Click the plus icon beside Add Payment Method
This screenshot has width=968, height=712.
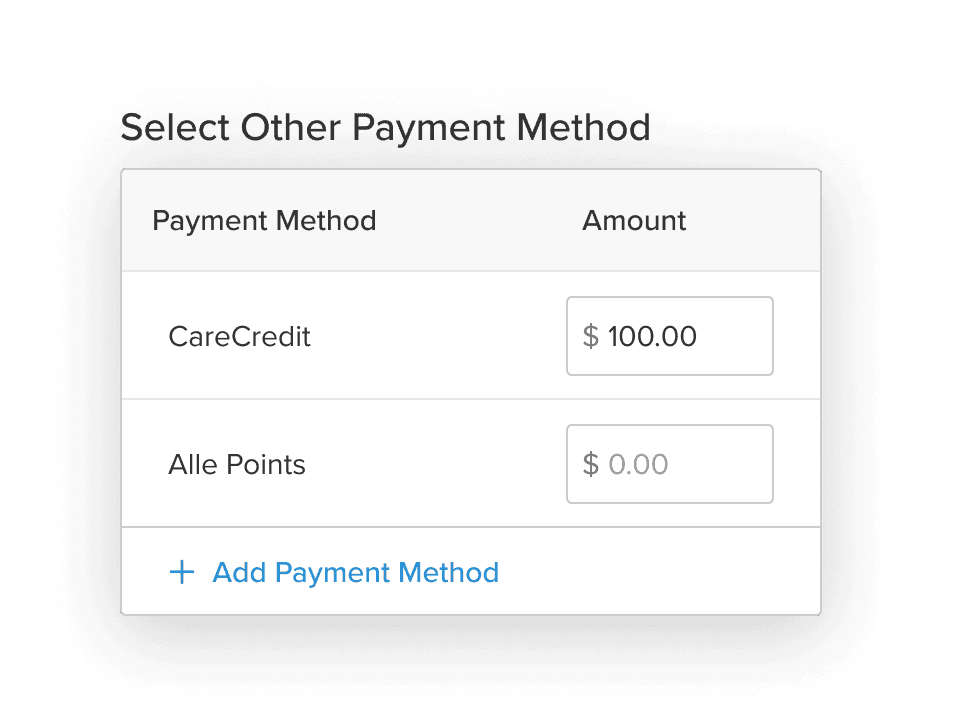coord(181,572)
